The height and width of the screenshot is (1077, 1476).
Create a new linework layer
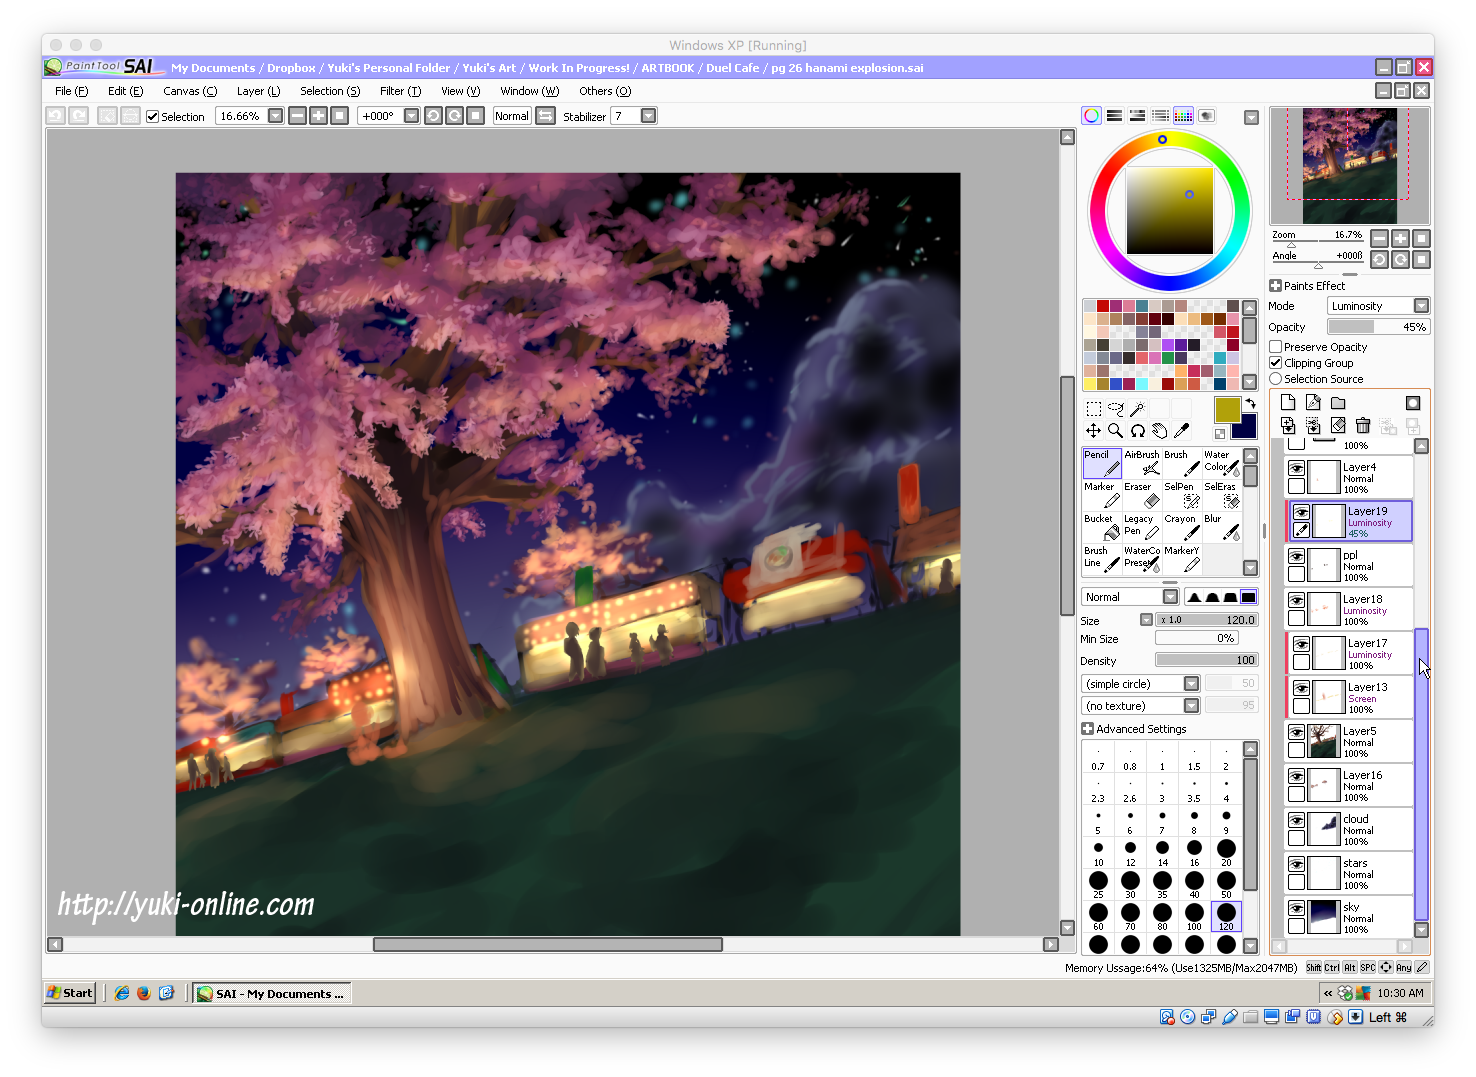click(1313, 403)
